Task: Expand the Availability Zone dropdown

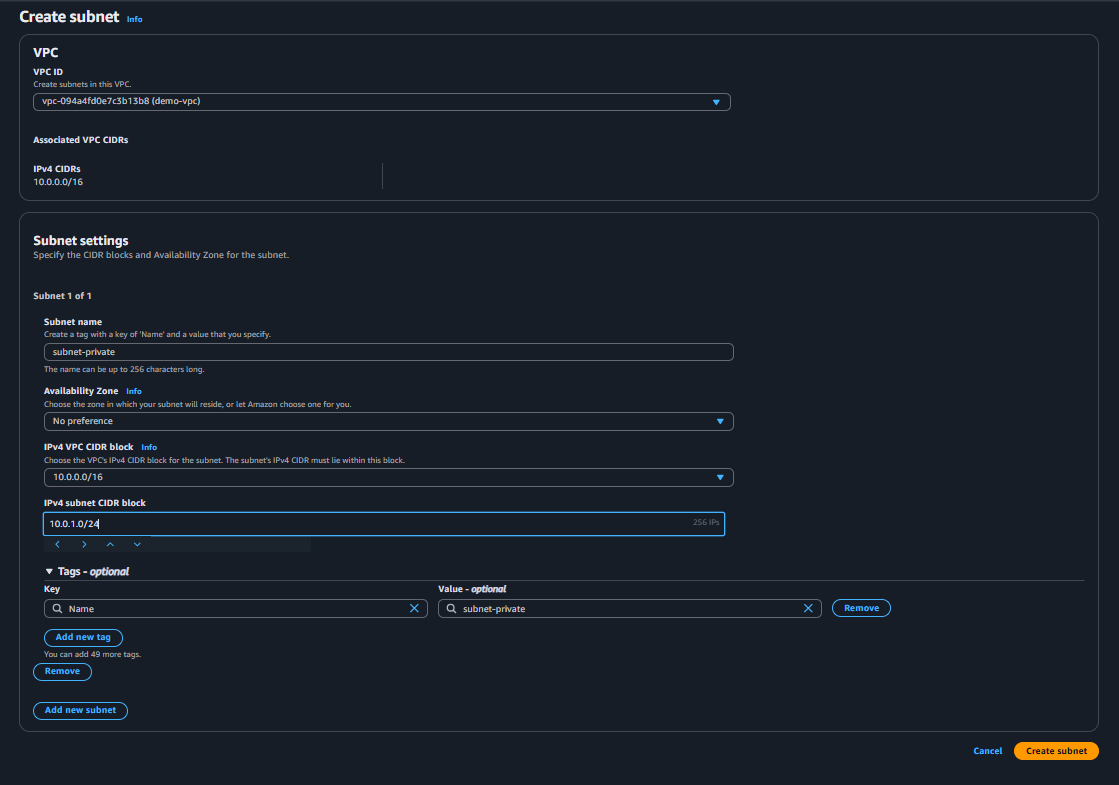Action: click(x=389, y=421)
